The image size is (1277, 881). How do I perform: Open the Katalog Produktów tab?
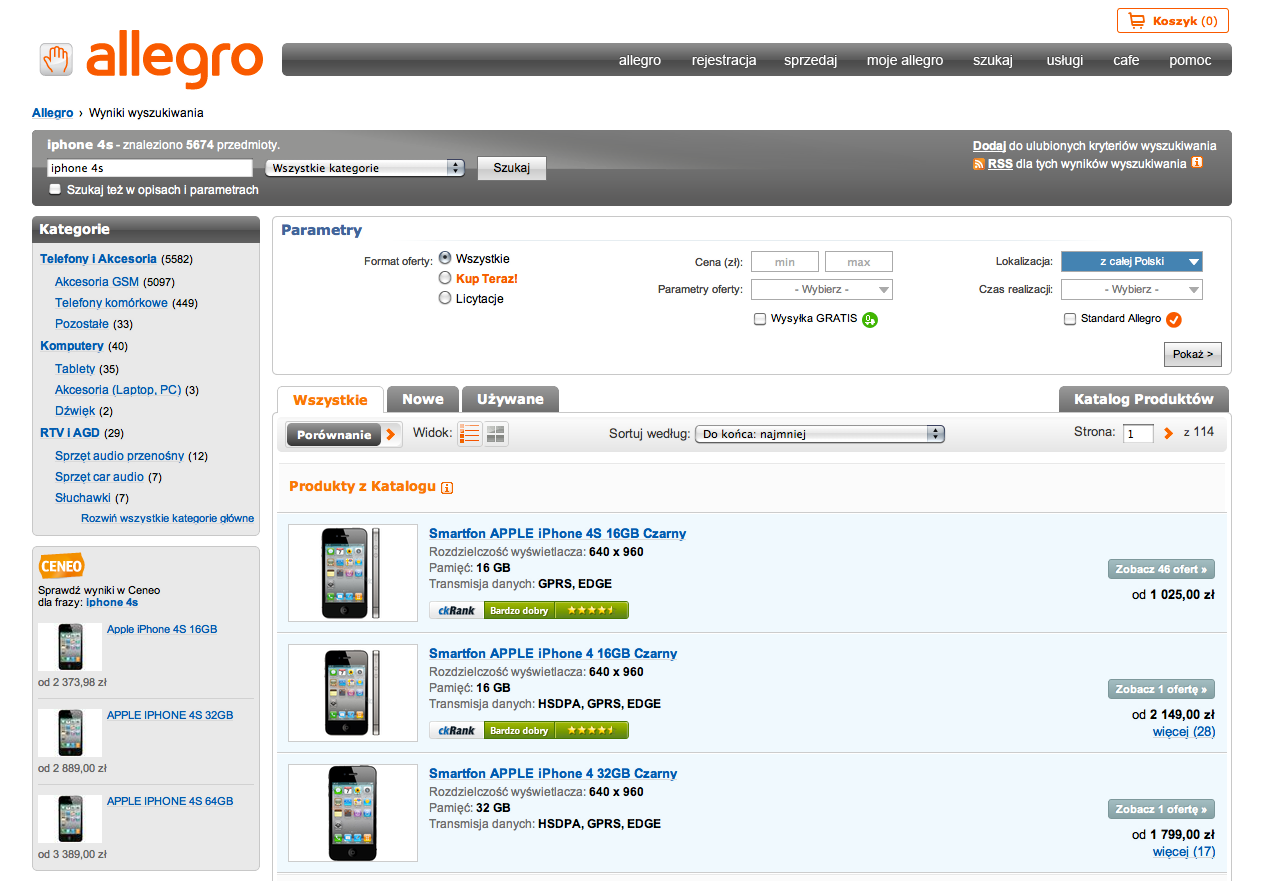[1144, 399]
